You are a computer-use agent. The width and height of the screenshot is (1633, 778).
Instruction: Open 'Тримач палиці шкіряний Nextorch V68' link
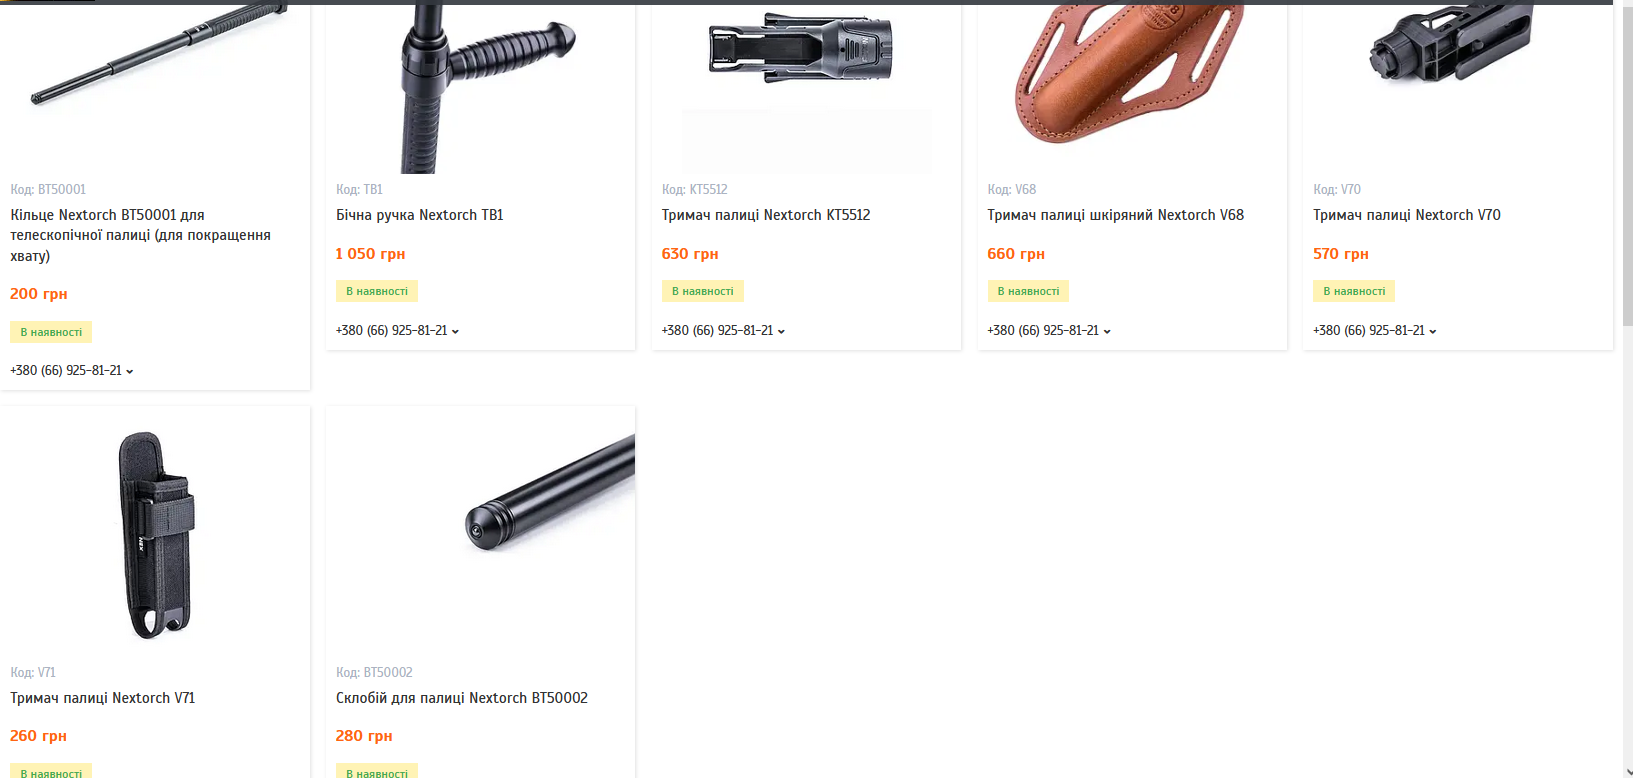[x=1116, y=215]
